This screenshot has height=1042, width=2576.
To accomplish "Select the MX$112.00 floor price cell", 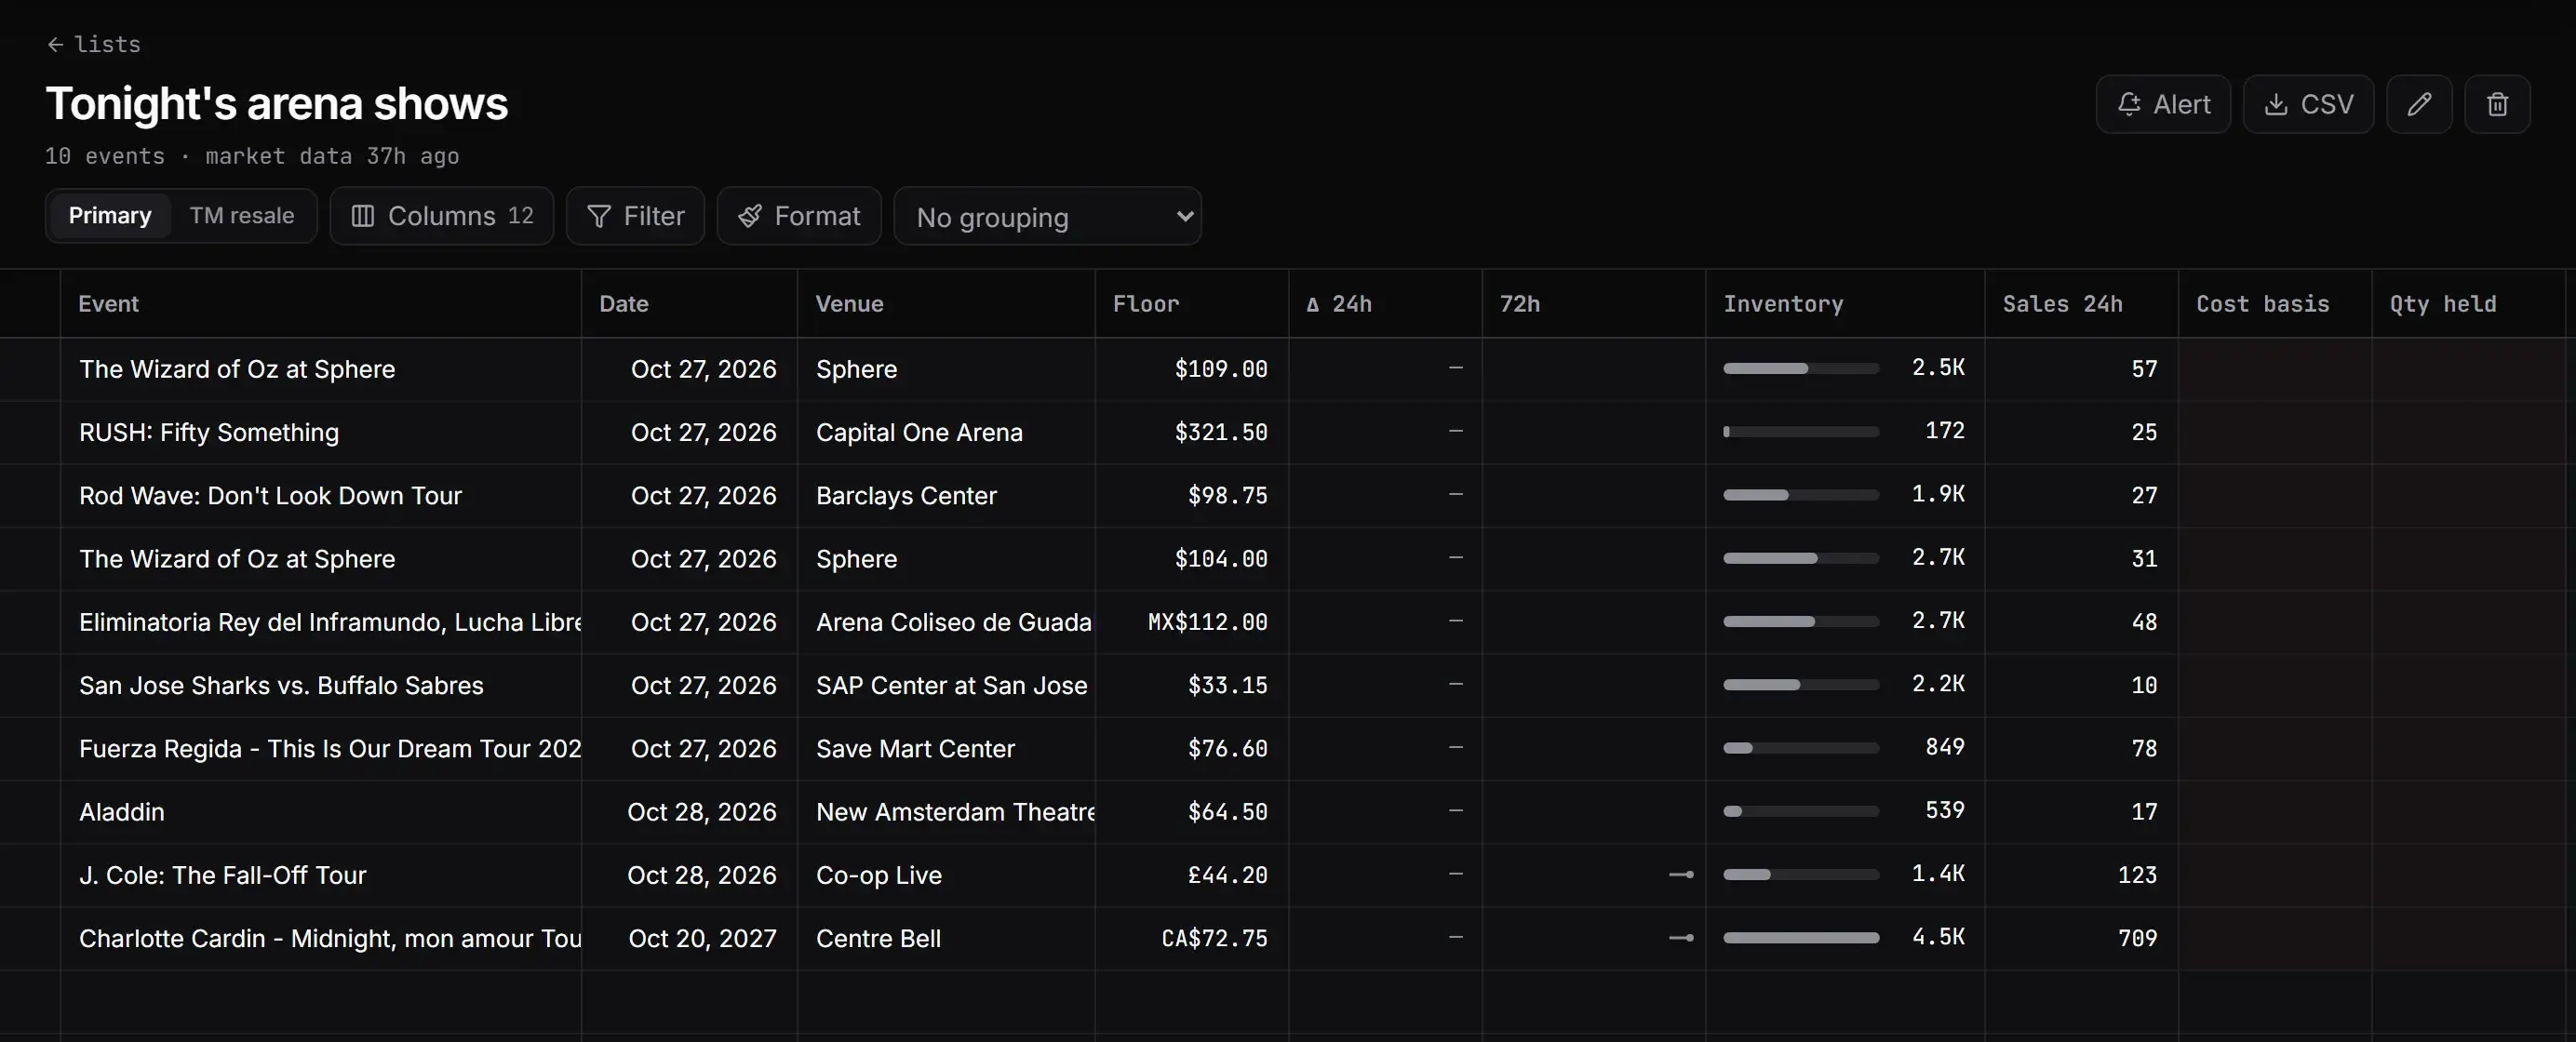I will 1192,622.
